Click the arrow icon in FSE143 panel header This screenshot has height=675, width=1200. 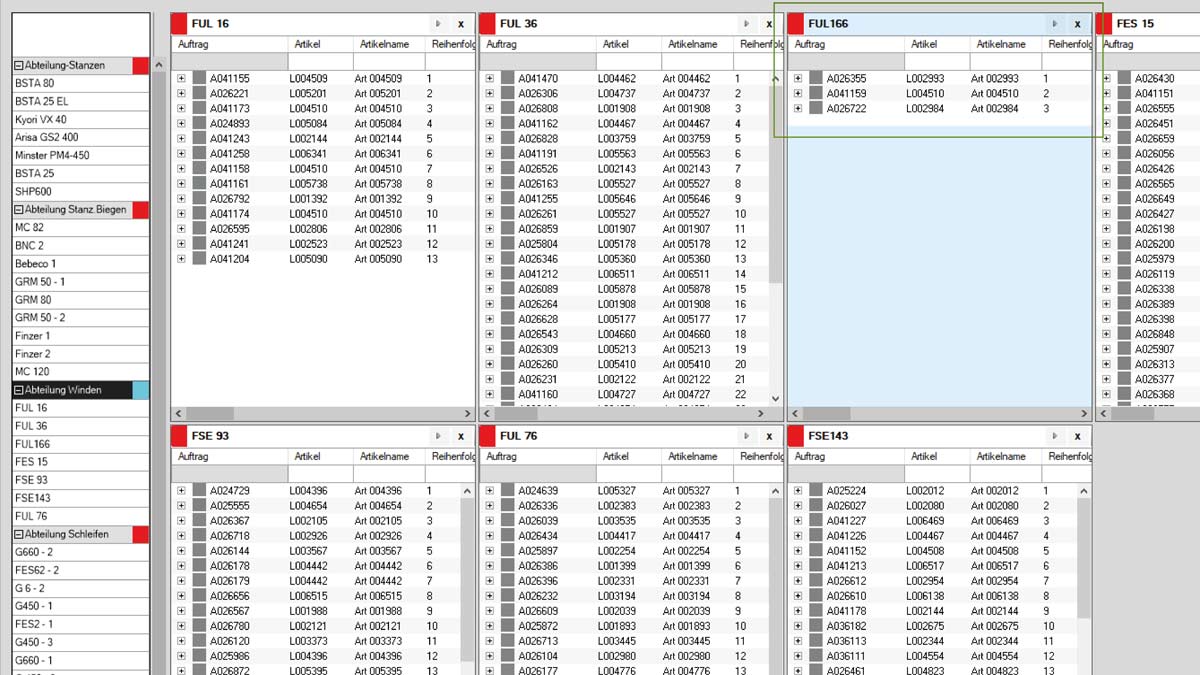[1054, 436]
